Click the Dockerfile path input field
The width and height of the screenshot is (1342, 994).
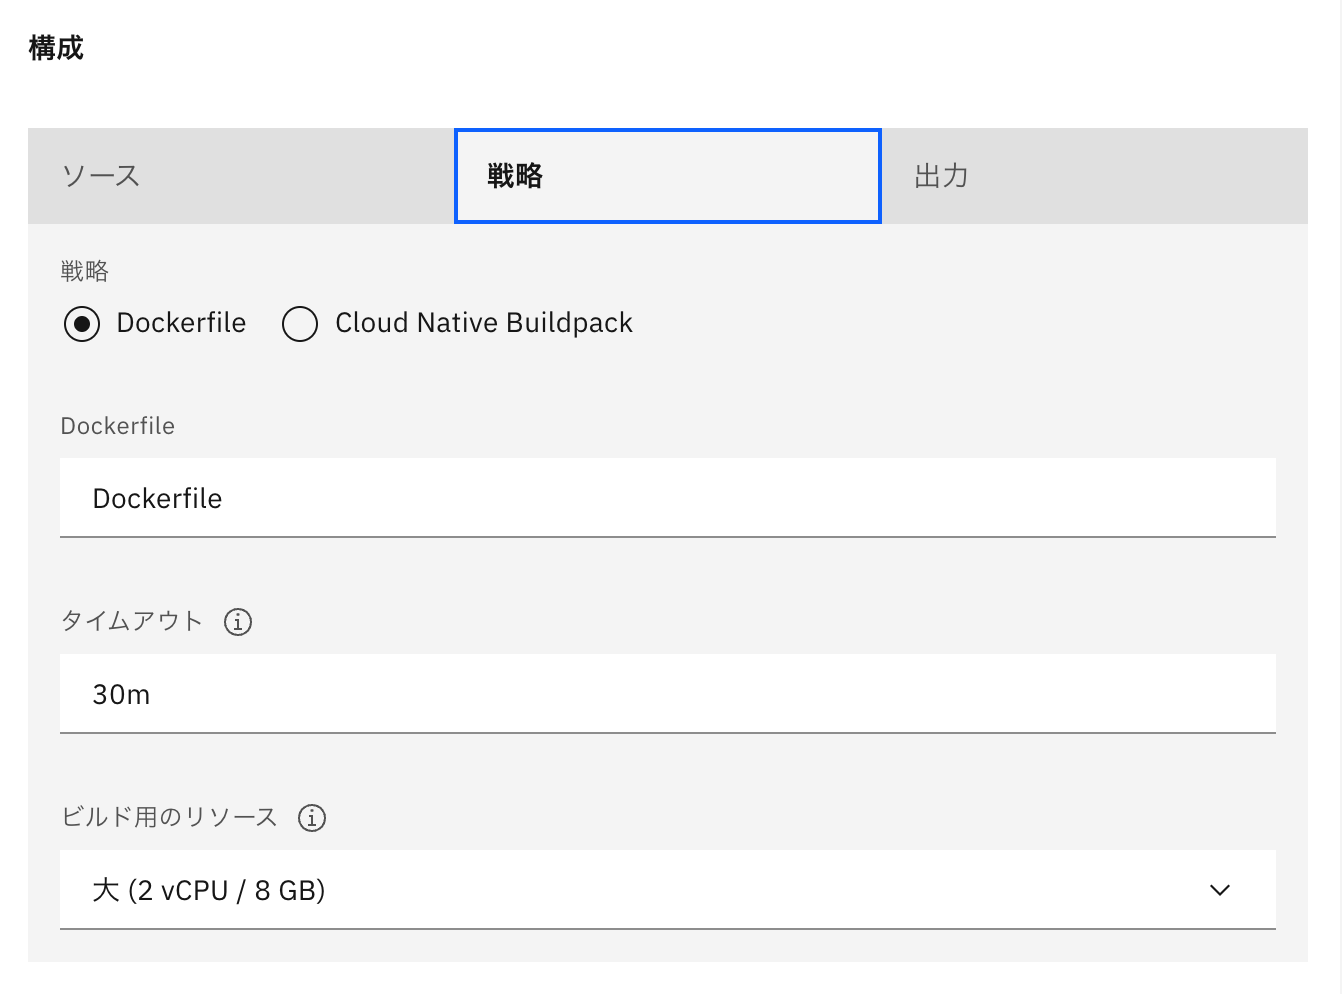[x=668, y=497]
